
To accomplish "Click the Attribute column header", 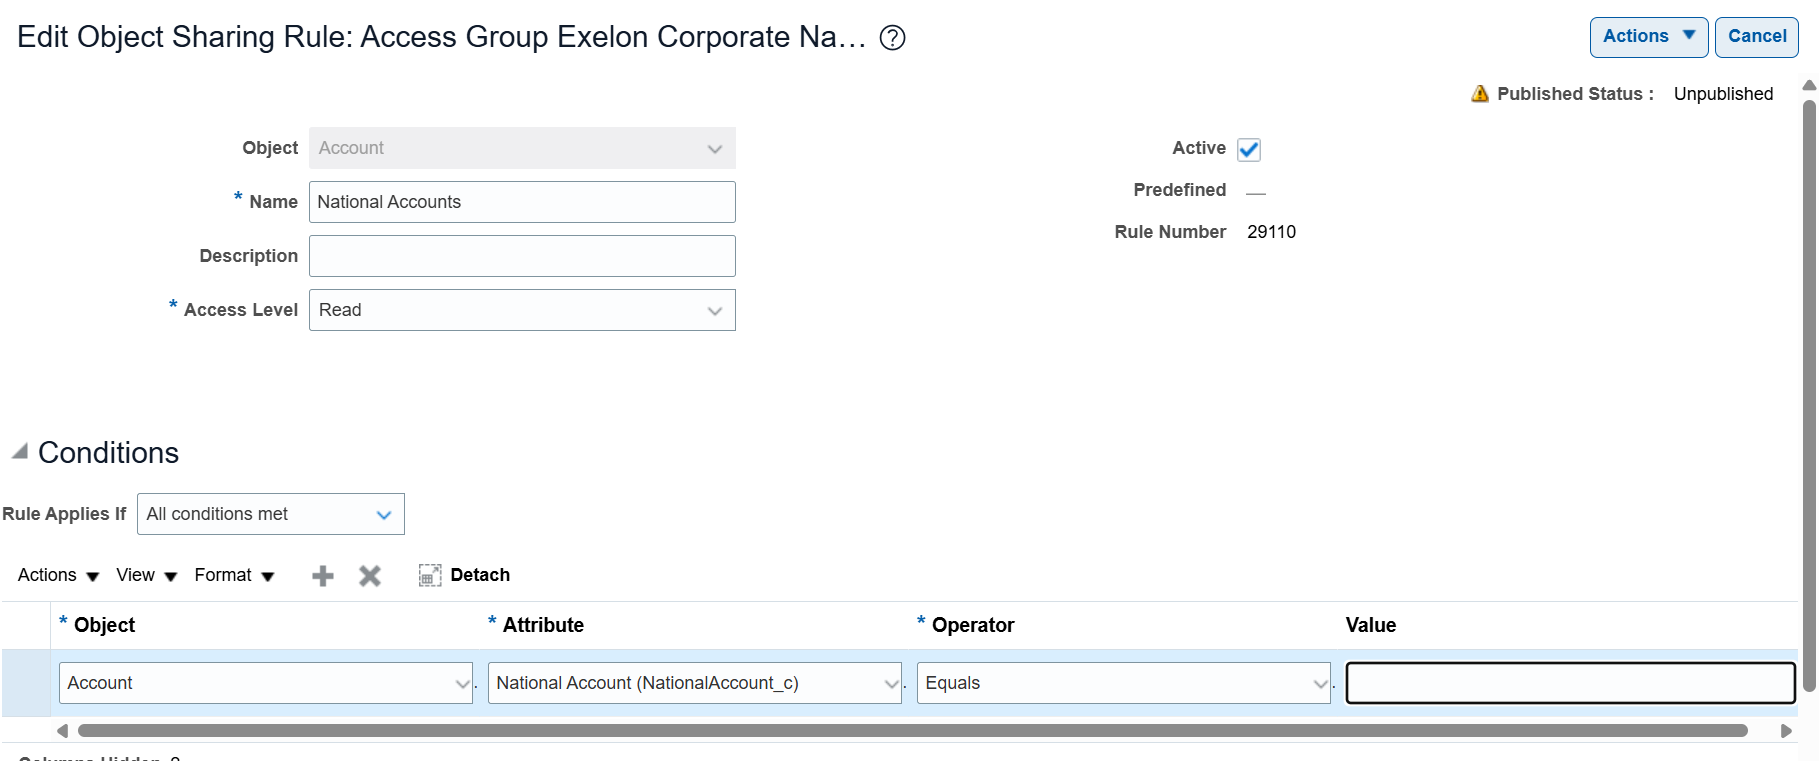I will click(543, 625).
